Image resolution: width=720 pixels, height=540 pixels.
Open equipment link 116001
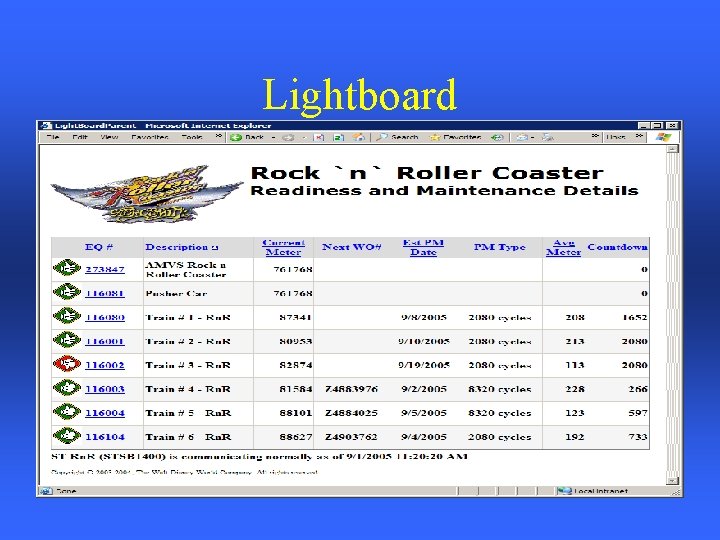click(x=105, y=341)
